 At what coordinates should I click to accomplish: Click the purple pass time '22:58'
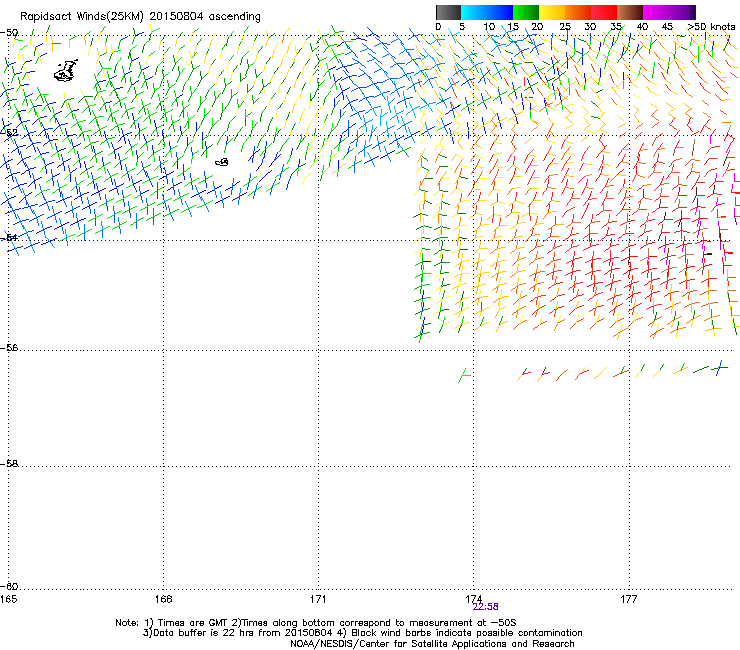pyautogui.click(x=486, y=607)
